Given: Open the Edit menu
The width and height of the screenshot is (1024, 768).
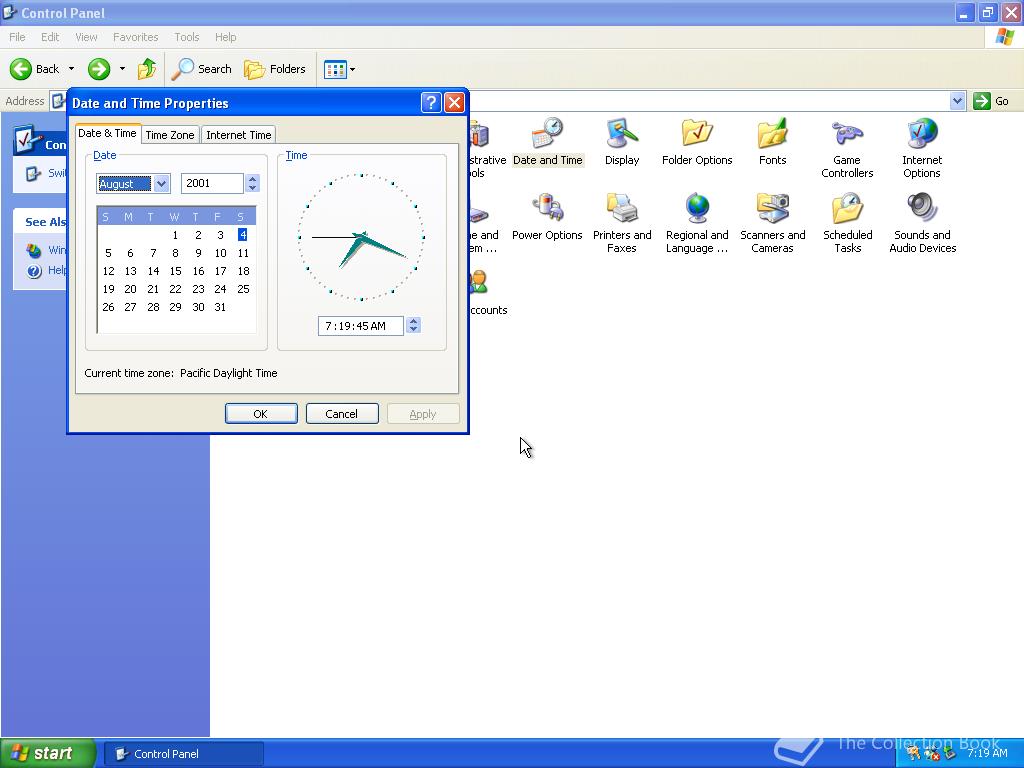Looking at the screenshot, I should [x=50, y=37].
